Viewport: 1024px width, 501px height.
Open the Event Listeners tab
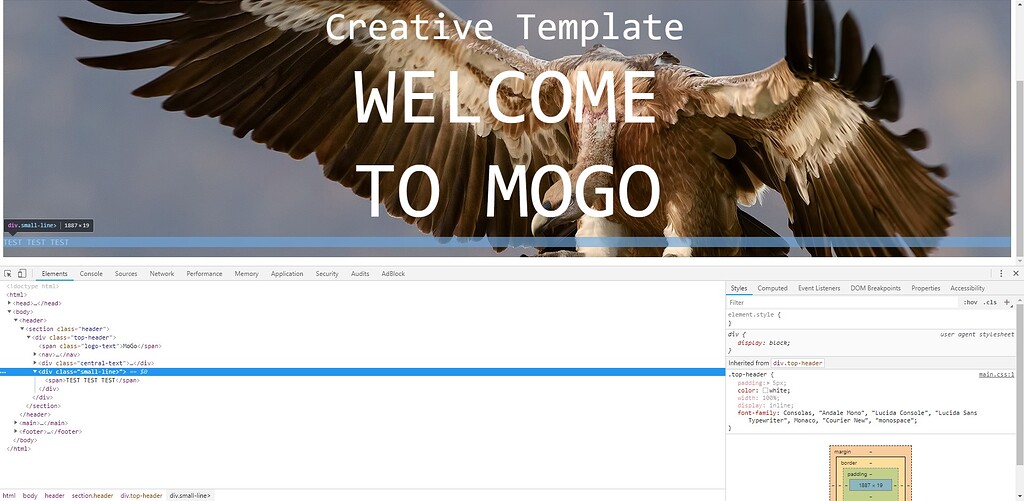click(818, 288)
